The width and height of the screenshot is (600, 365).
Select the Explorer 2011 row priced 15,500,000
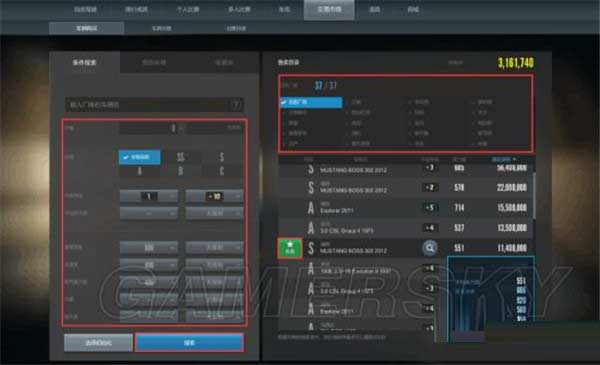pyautogui.click(x=406, y=208)
